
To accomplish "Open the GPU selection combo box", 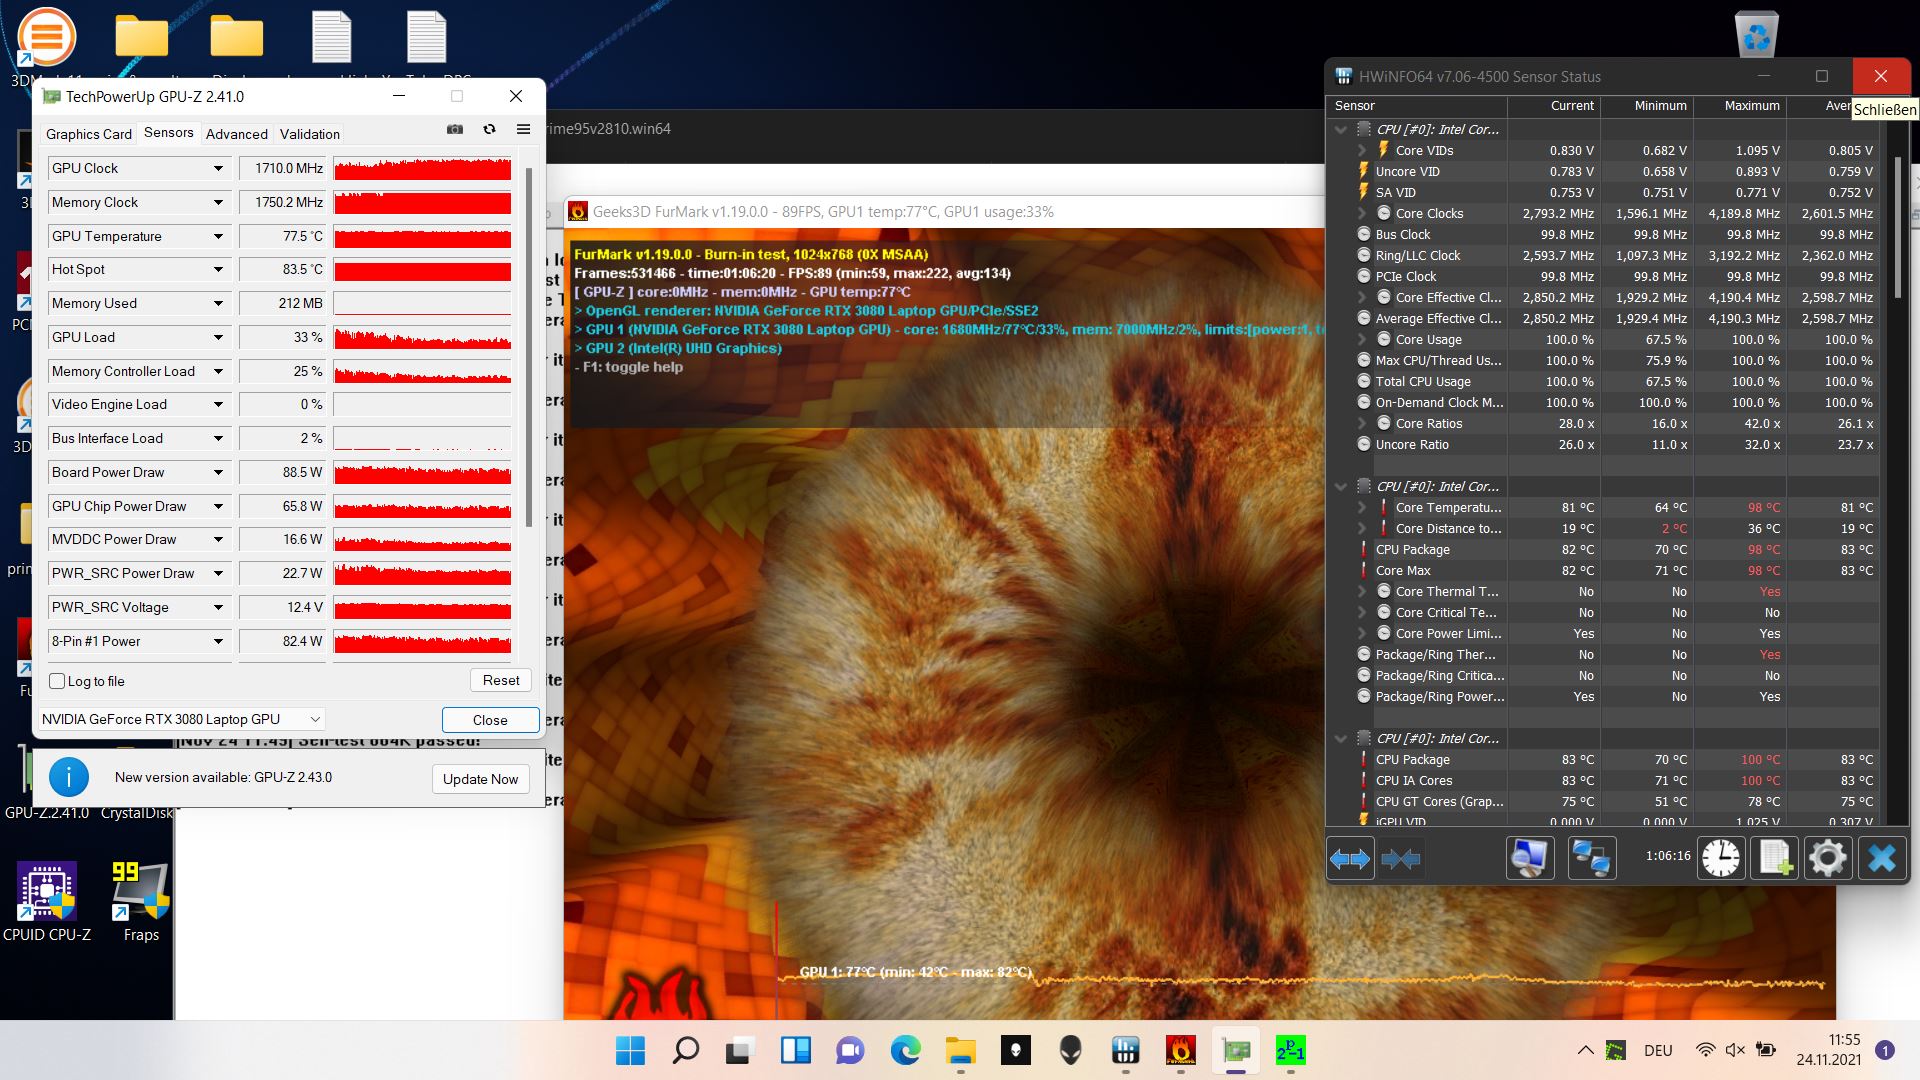I will (182, 719).
